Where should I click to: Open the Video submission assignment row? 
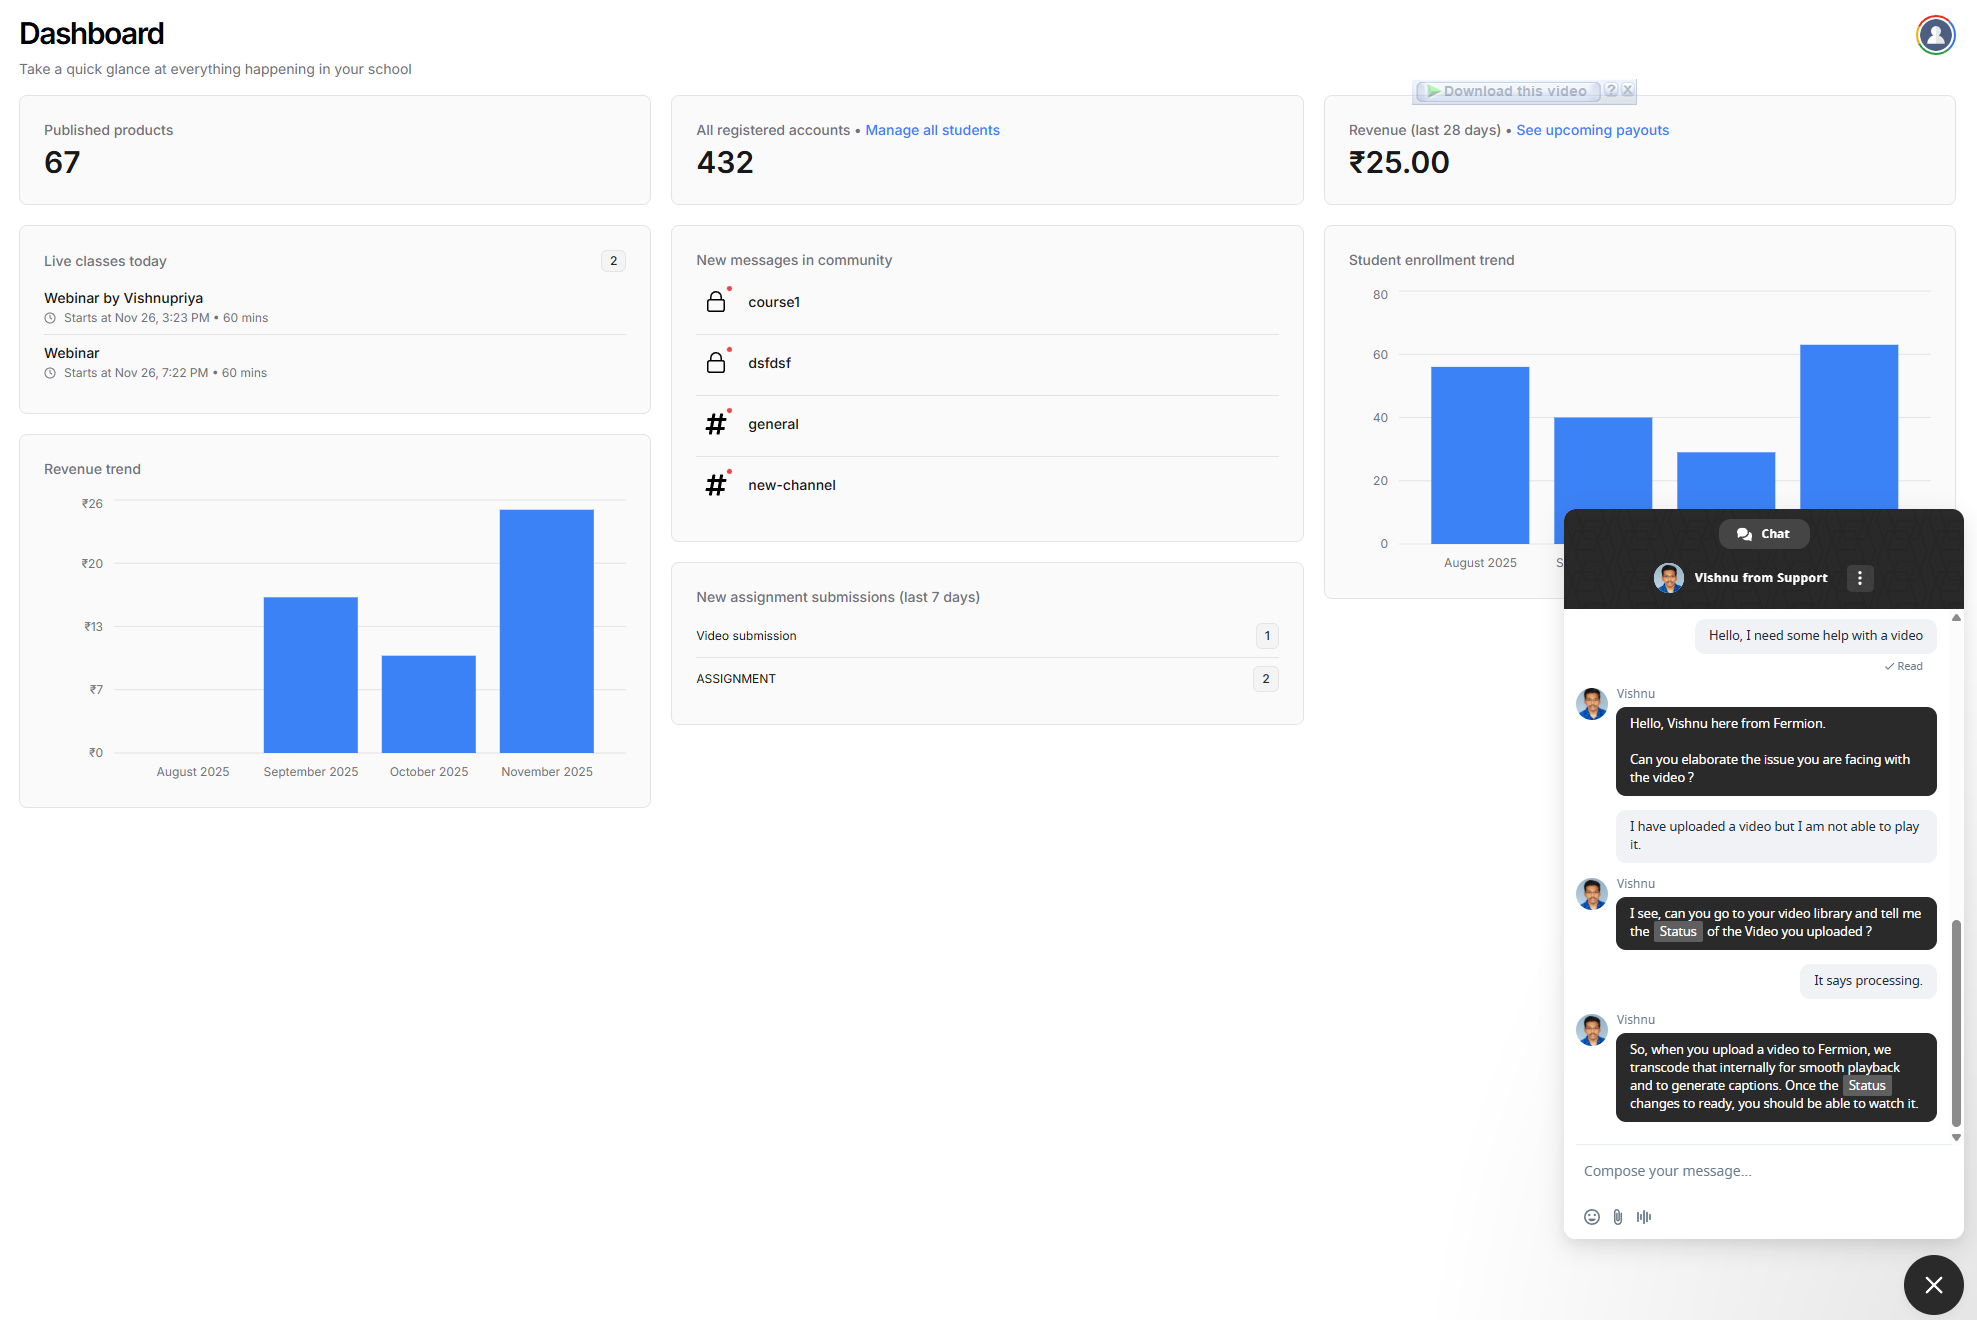(746, 636)
